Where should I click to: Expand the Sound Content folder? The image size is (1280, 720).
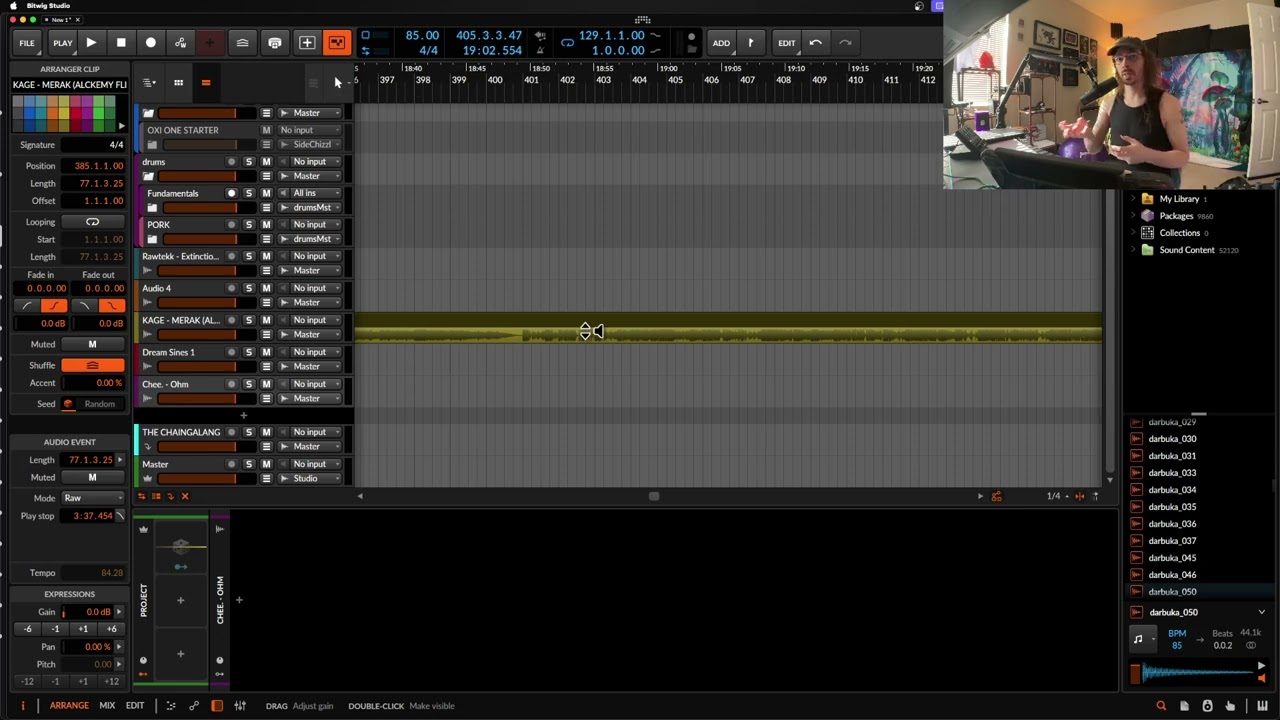[x=1133, y=250]
